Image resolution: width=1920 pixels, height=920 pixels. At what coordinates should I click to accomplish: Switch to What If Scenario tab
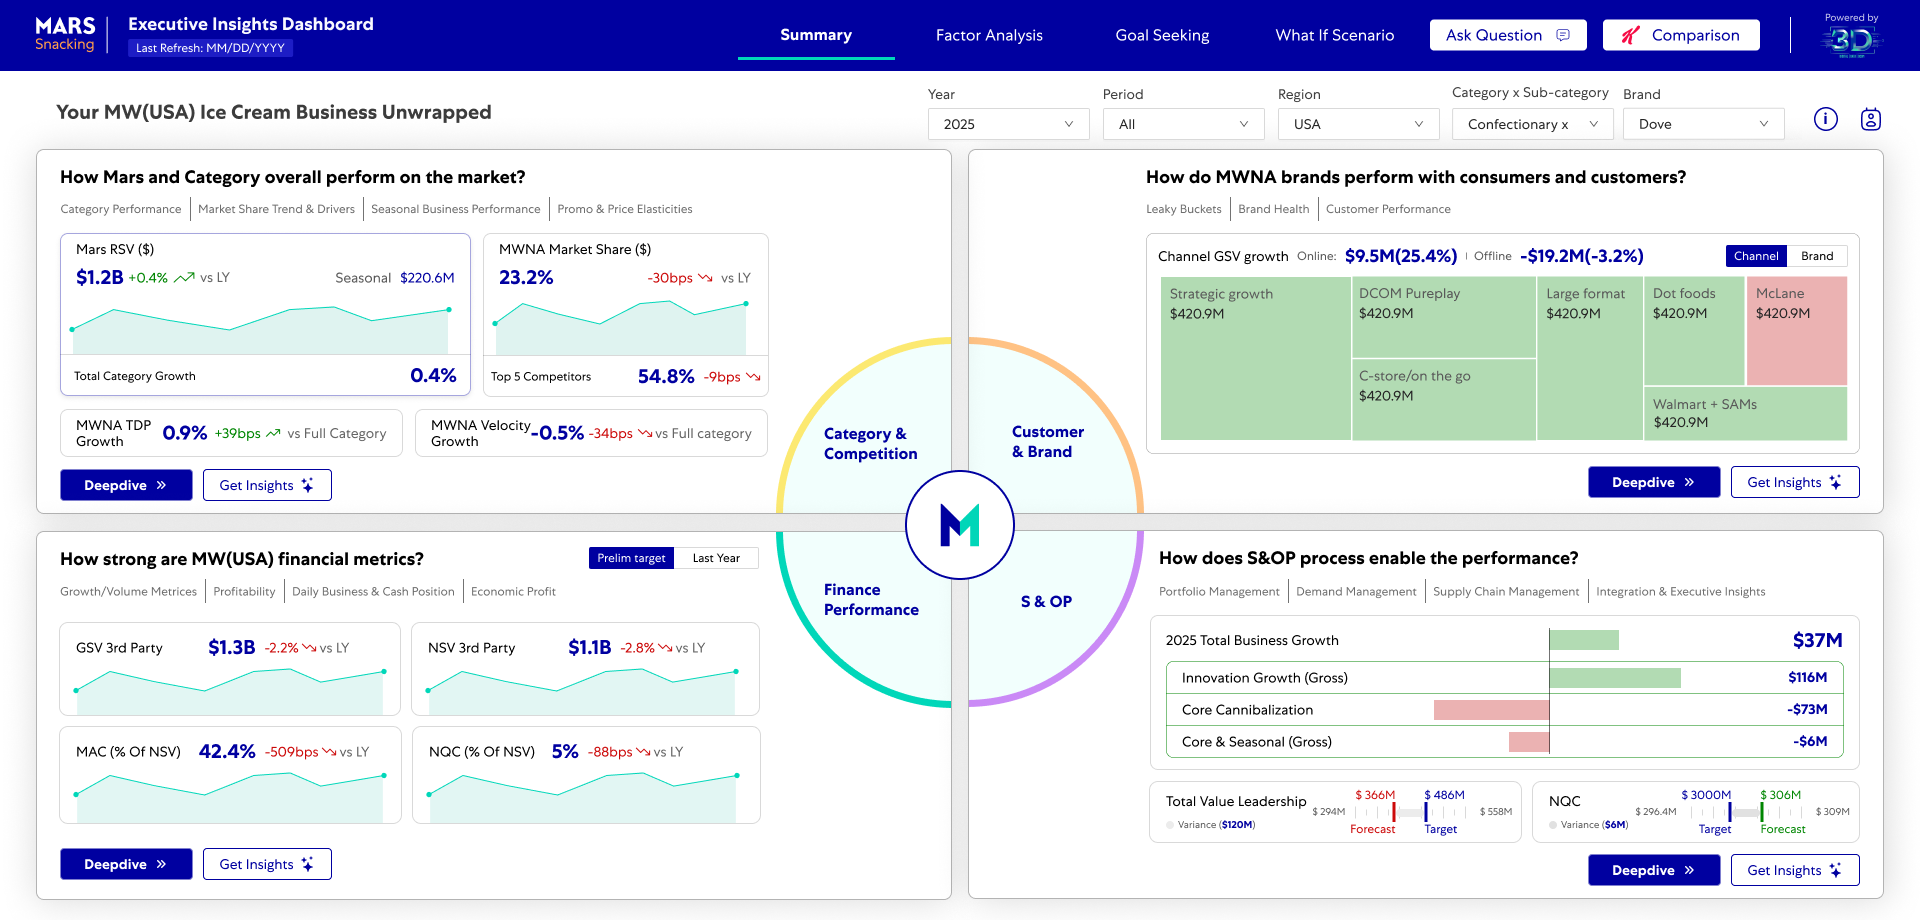coord(1334,35)
